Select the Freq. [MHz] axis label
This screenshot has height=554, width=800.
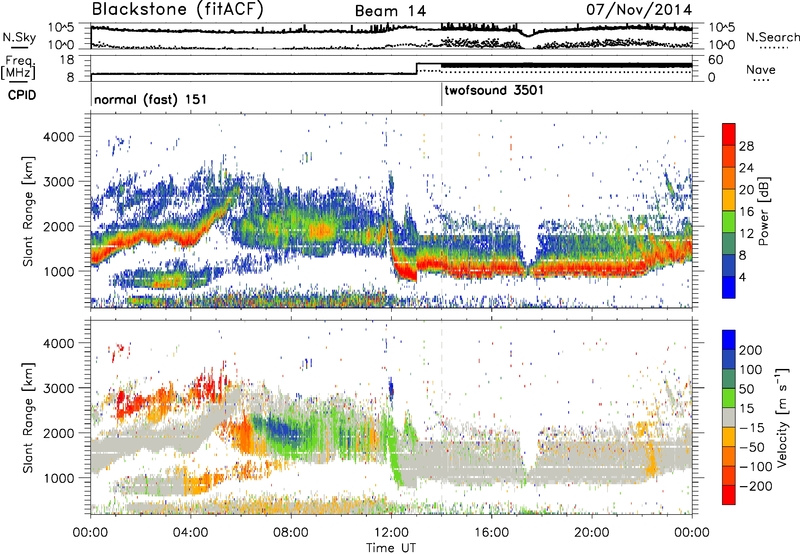(x=19, y=67)
